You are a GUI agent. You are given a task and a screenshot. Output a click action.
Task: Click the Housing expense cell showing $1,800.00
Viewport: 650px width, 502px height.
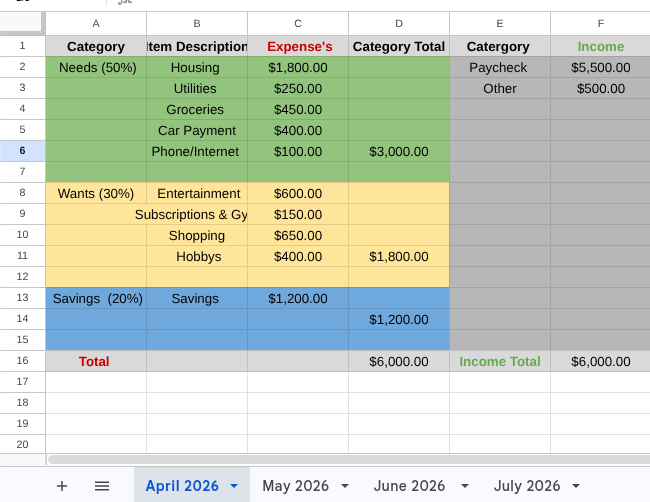pos(298,67)
